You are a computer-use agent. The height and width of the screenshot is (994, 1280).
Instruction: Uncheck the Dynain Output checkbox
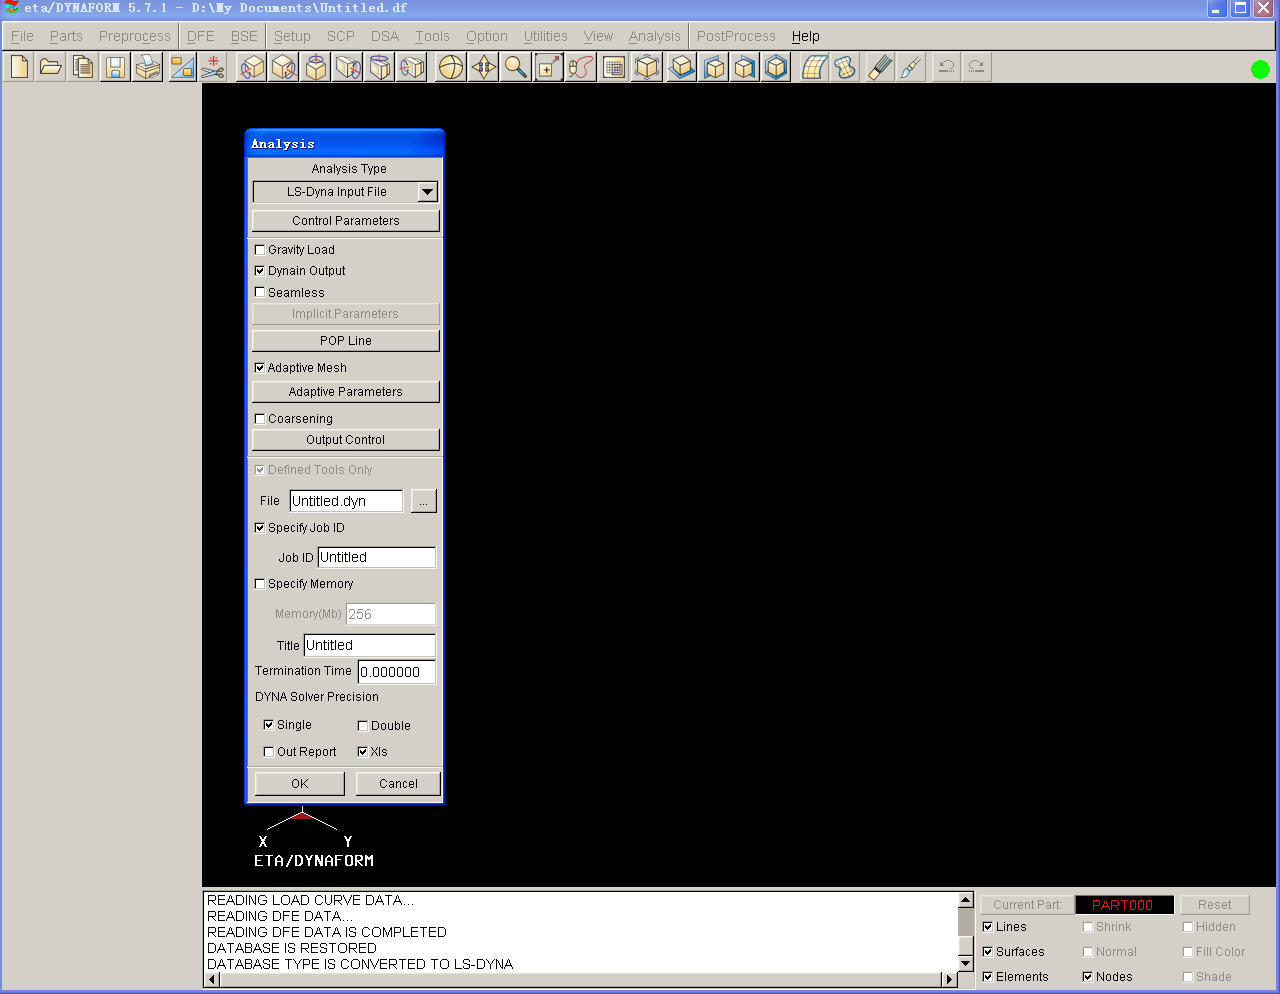pyautogui.click(x=260, y=271)
